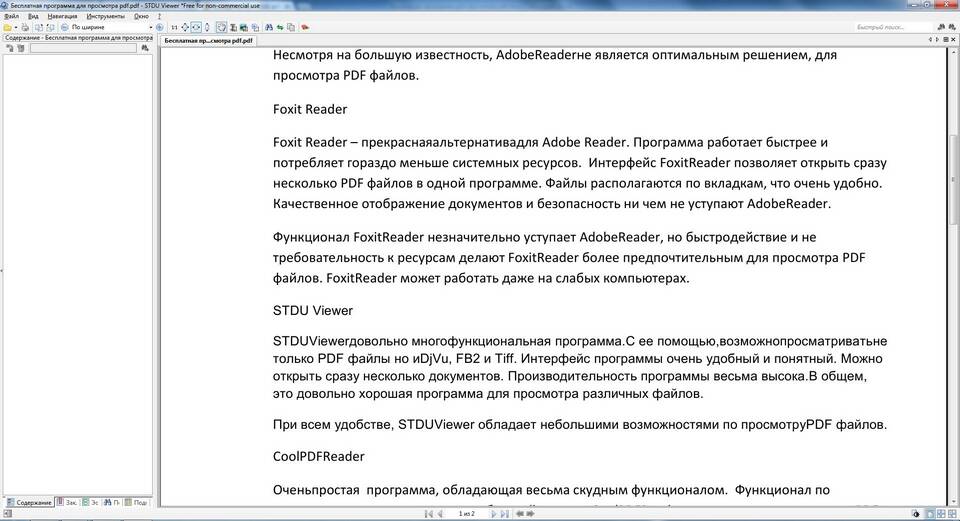Select the fit width zoom icon
Screen dimensions: 960x521
196,28
